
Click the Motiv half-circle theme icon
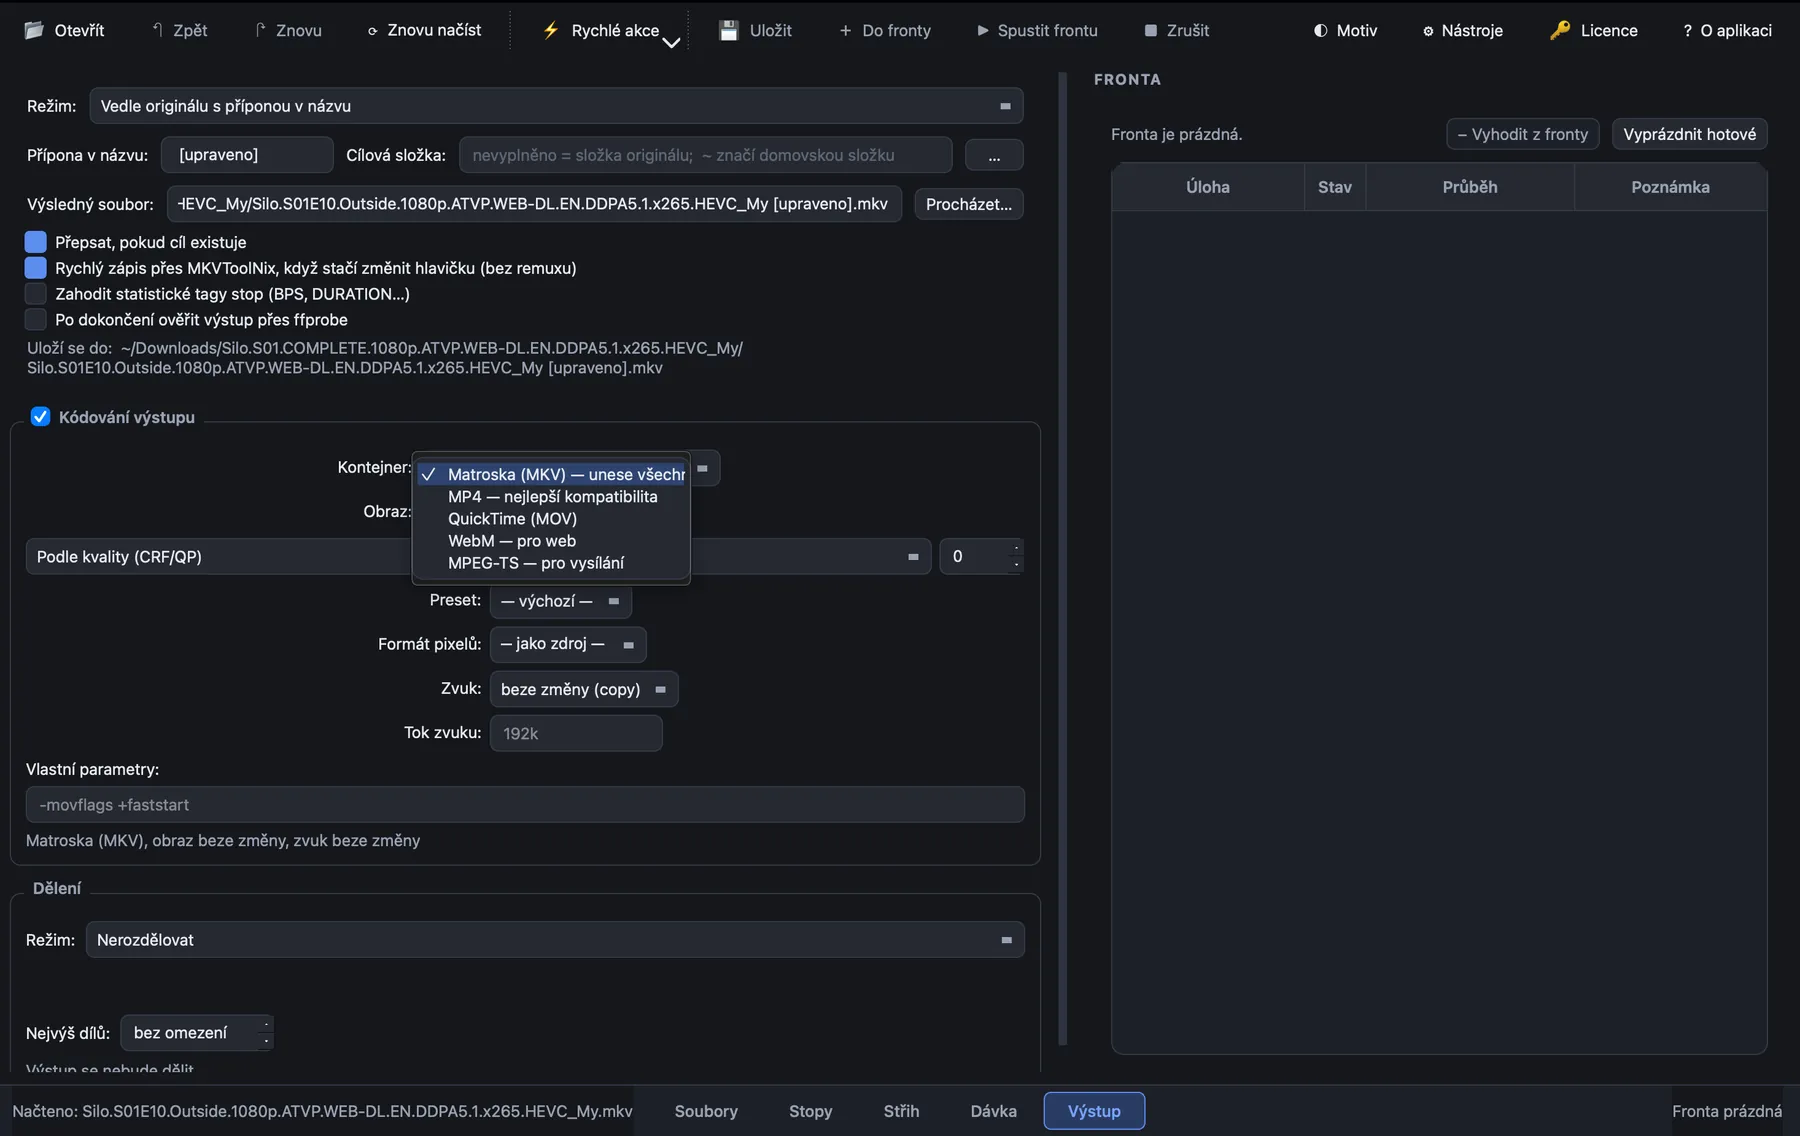(x=1321, y=31)
